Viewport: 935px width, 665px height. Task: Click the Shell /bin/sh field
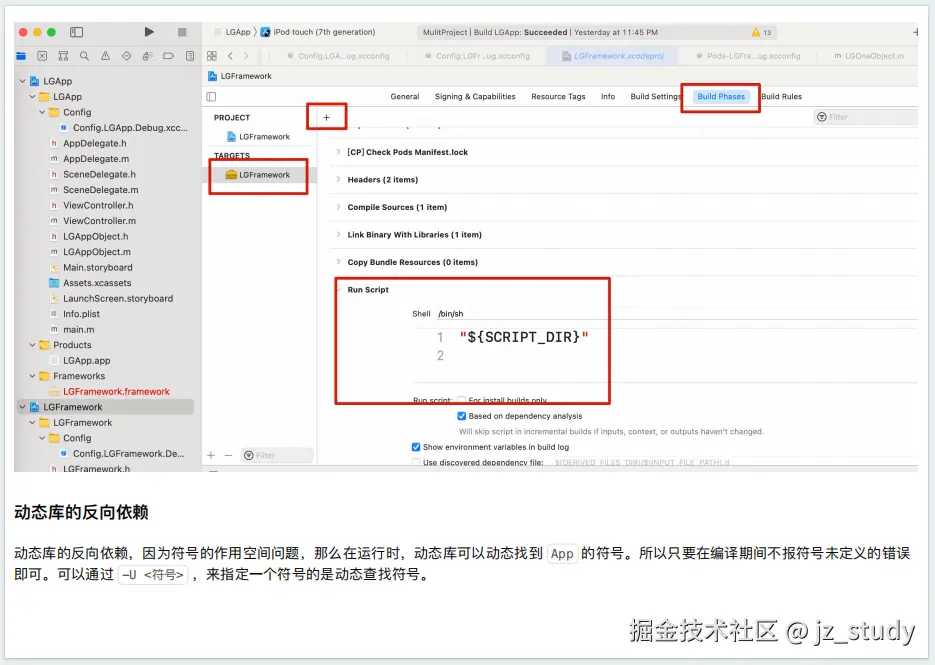677,314
